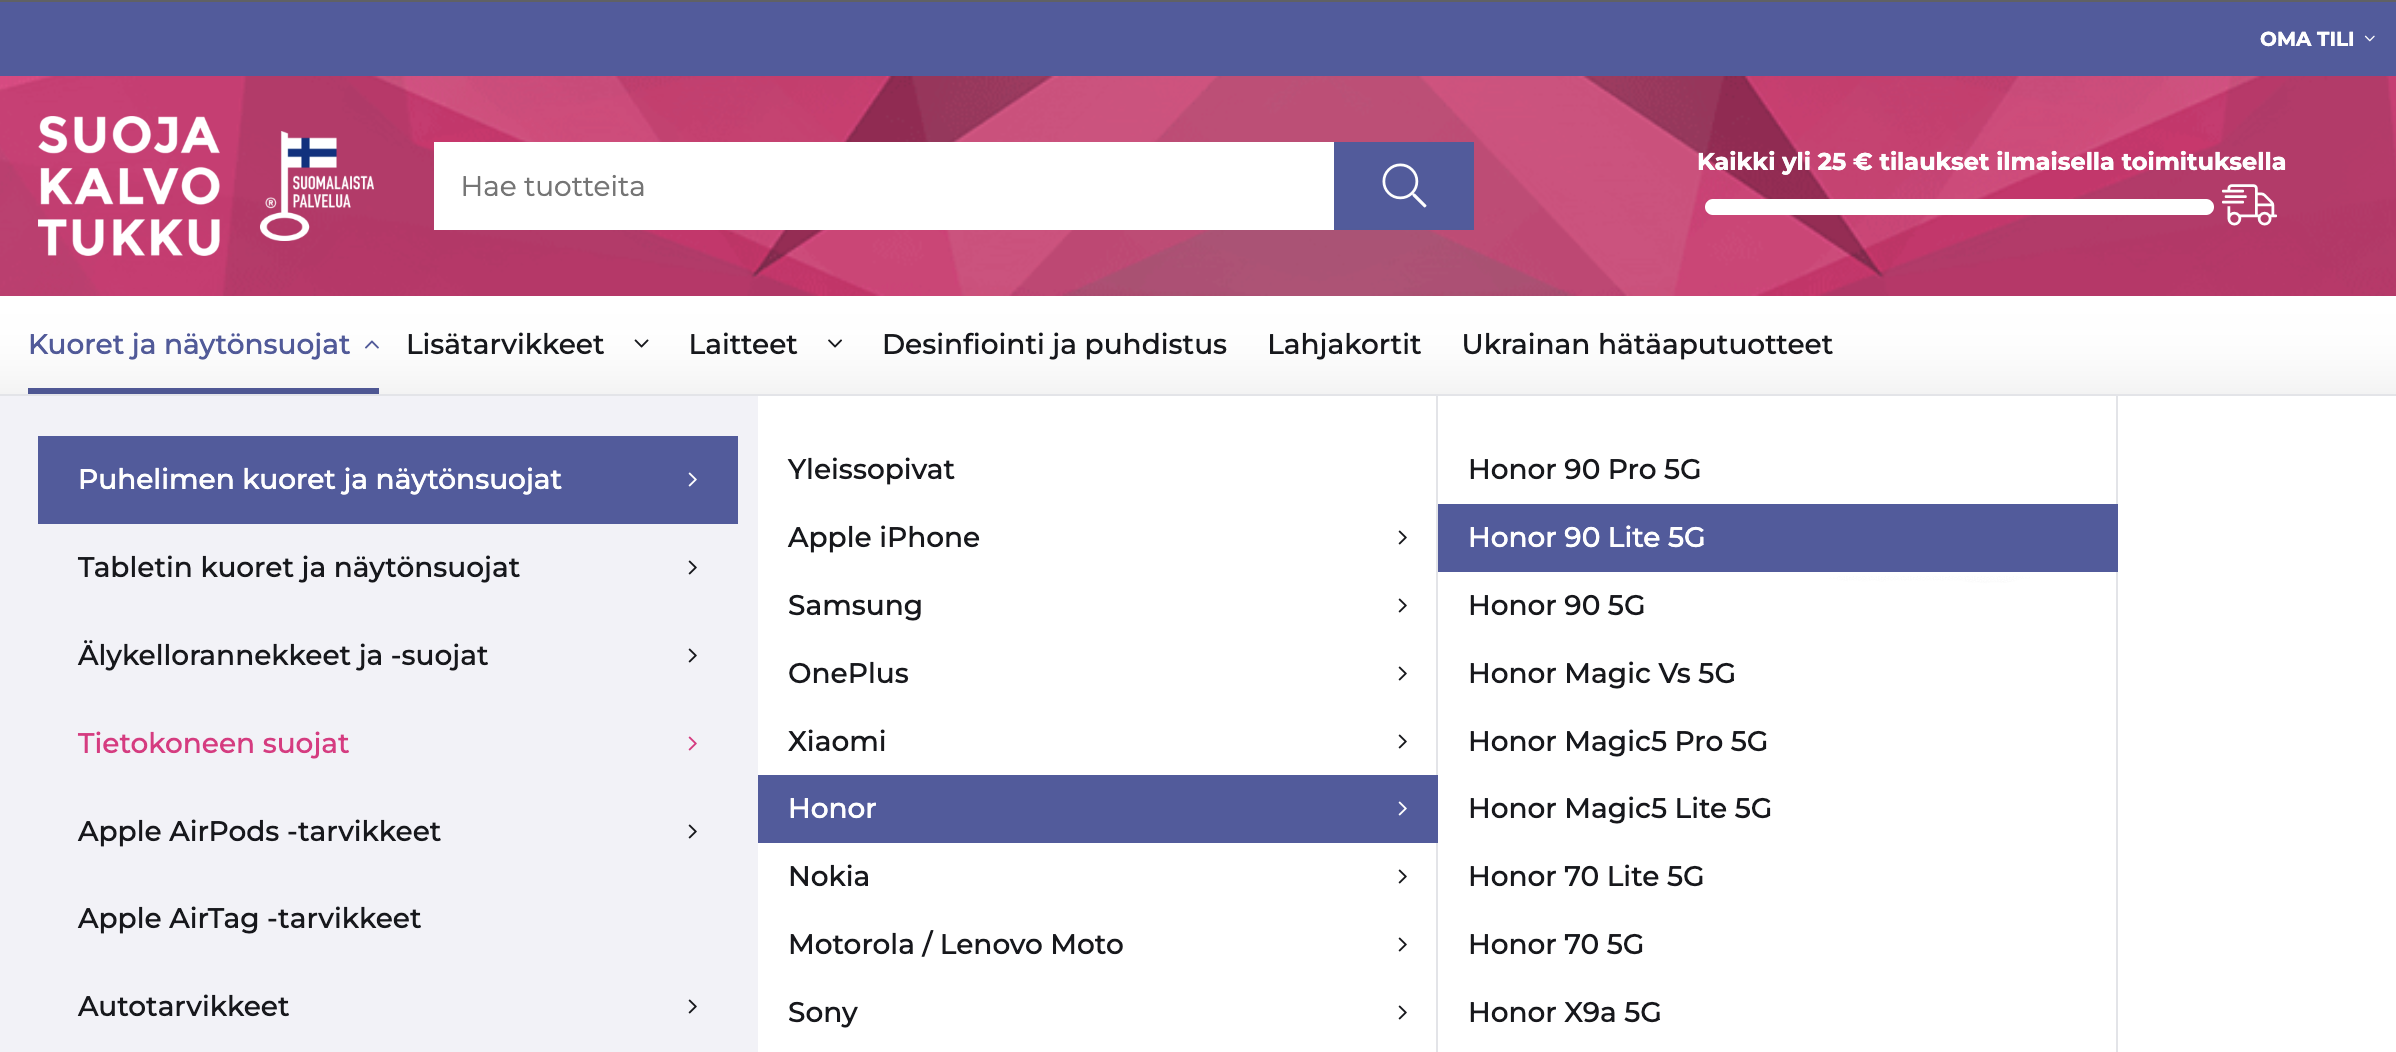The width and height of the screenshot is (2396, 1052).
Task: Click the free shipping over 25 € text
Action: (1991, 162)
